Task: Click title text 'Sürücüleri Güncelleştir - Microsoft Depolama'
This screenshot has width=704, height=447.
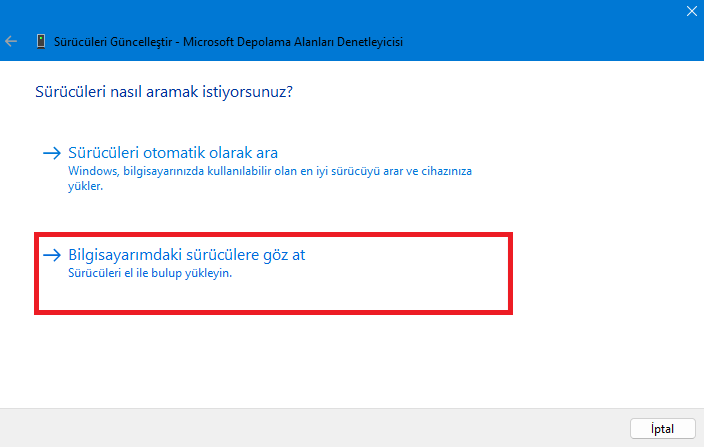Action: [x=229, y=42]
